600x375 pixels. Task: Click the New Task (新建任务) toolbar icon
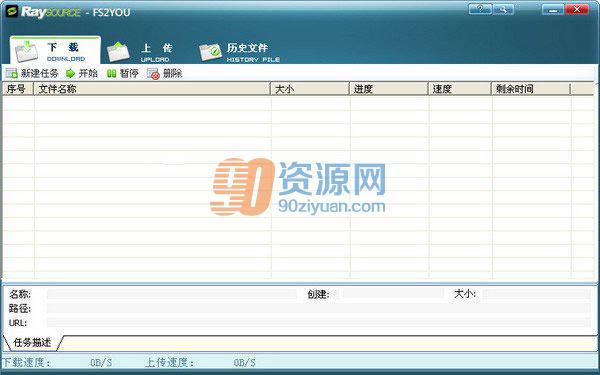11,73
